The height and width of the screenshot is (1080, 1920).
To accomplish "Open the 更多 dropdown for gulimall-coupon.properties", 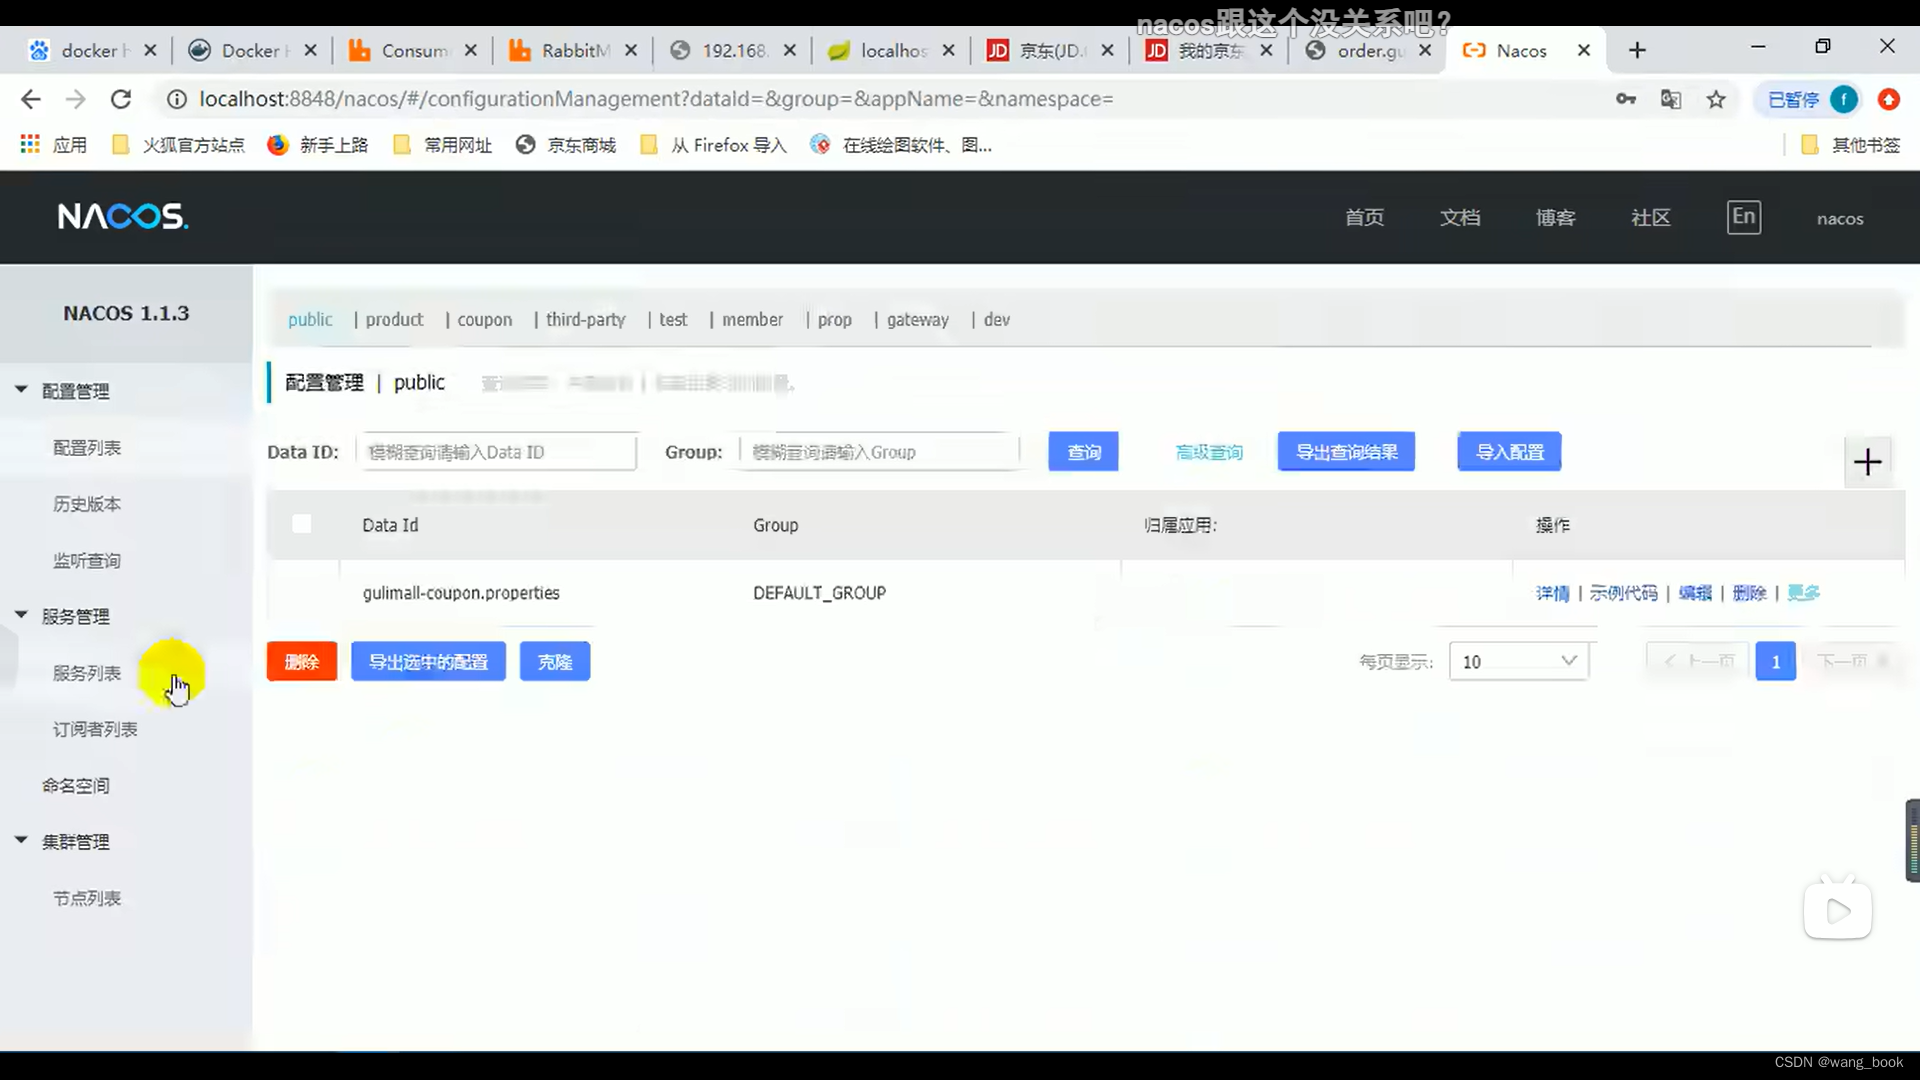I will 1803,593.
